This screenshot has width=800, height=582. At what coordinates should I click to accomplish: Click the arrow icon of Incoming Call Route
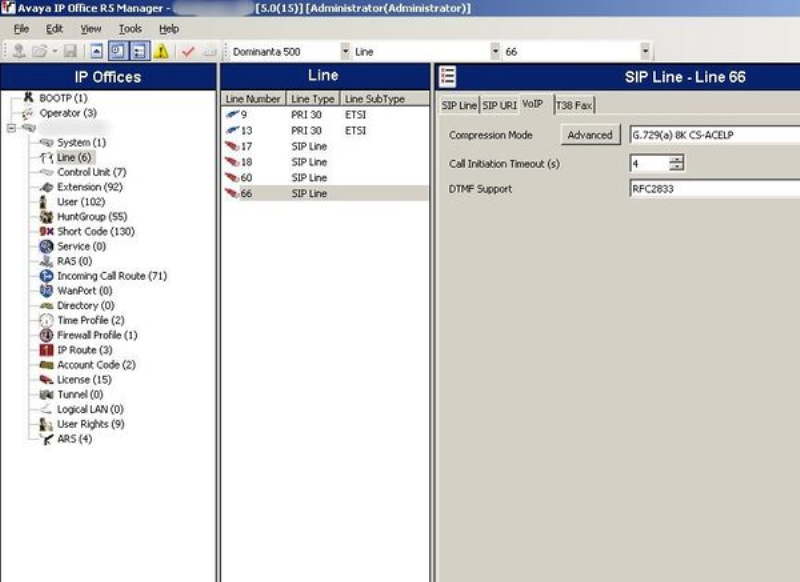click(46, 276)
